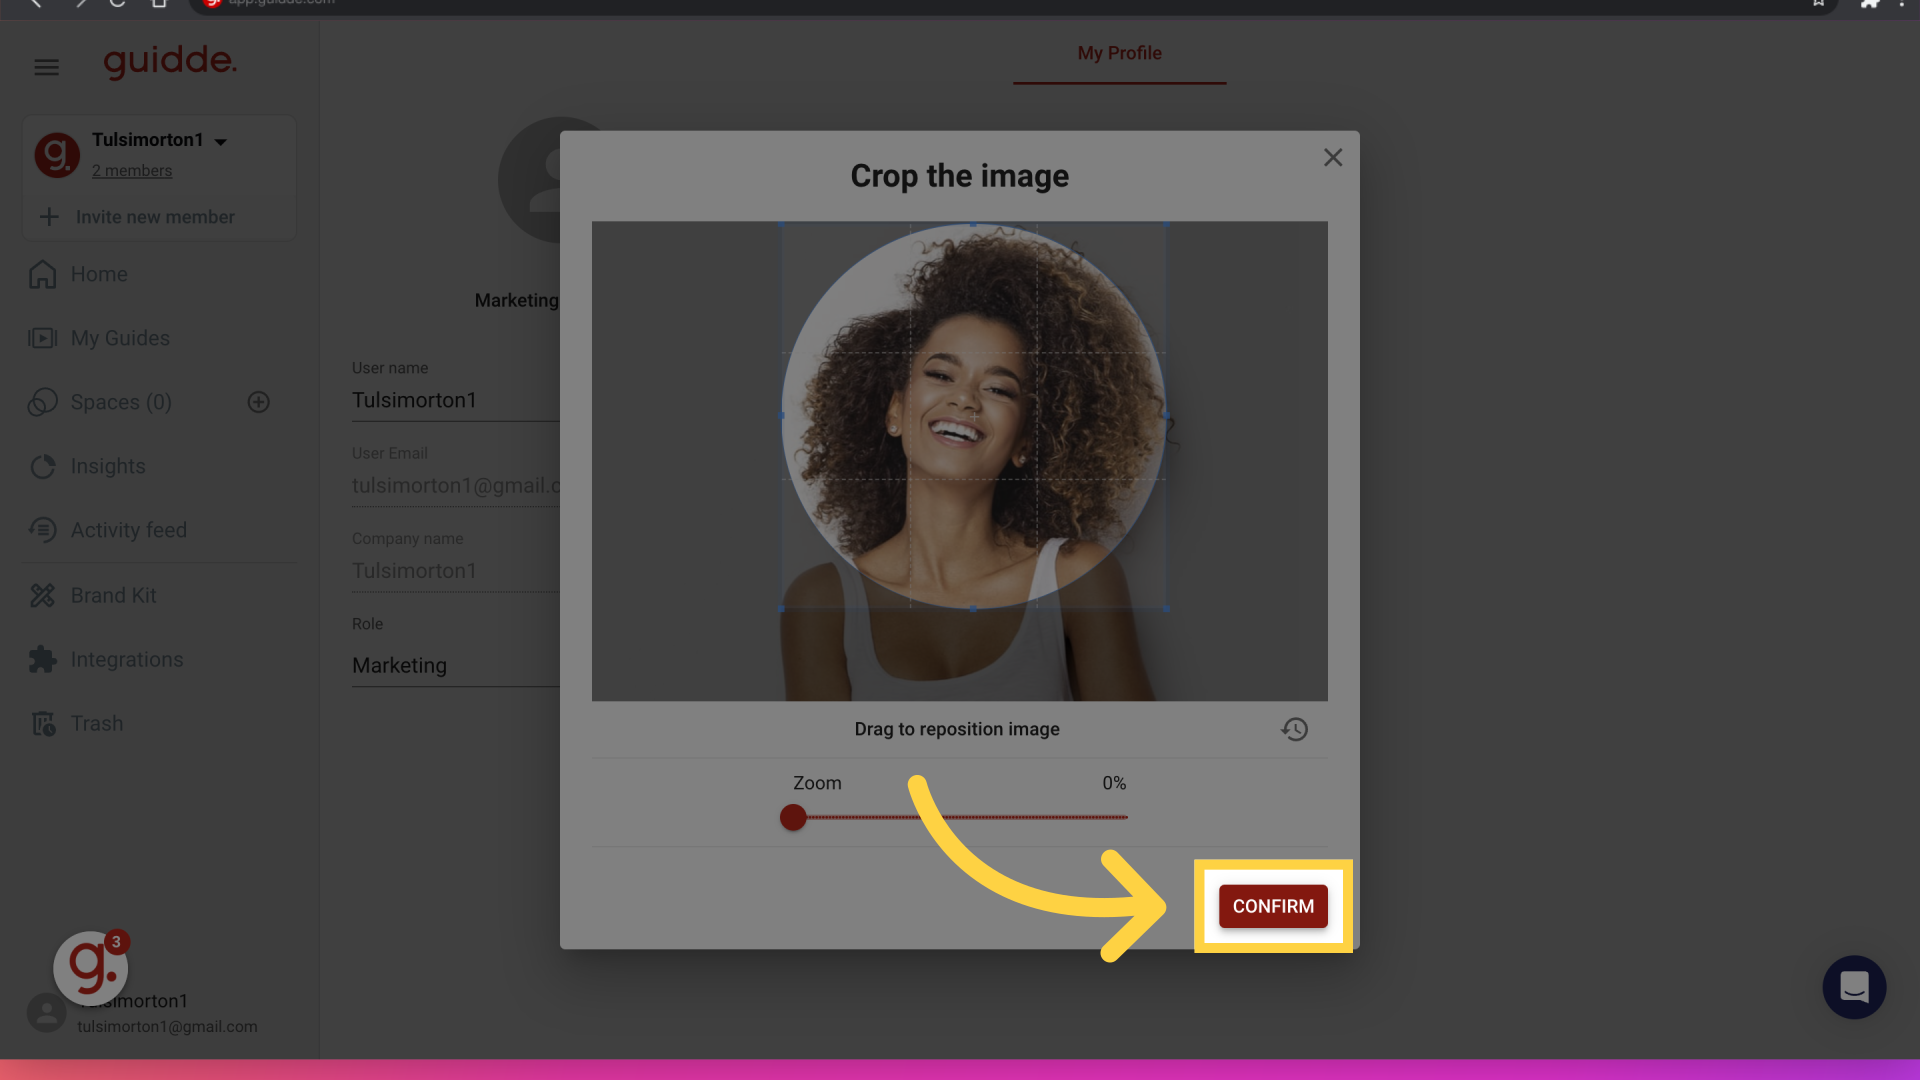Image resolution: width=1920 pixels, height=1080 pixels.
Task: Select the My Profile tab
Action: coord(1118,53)
